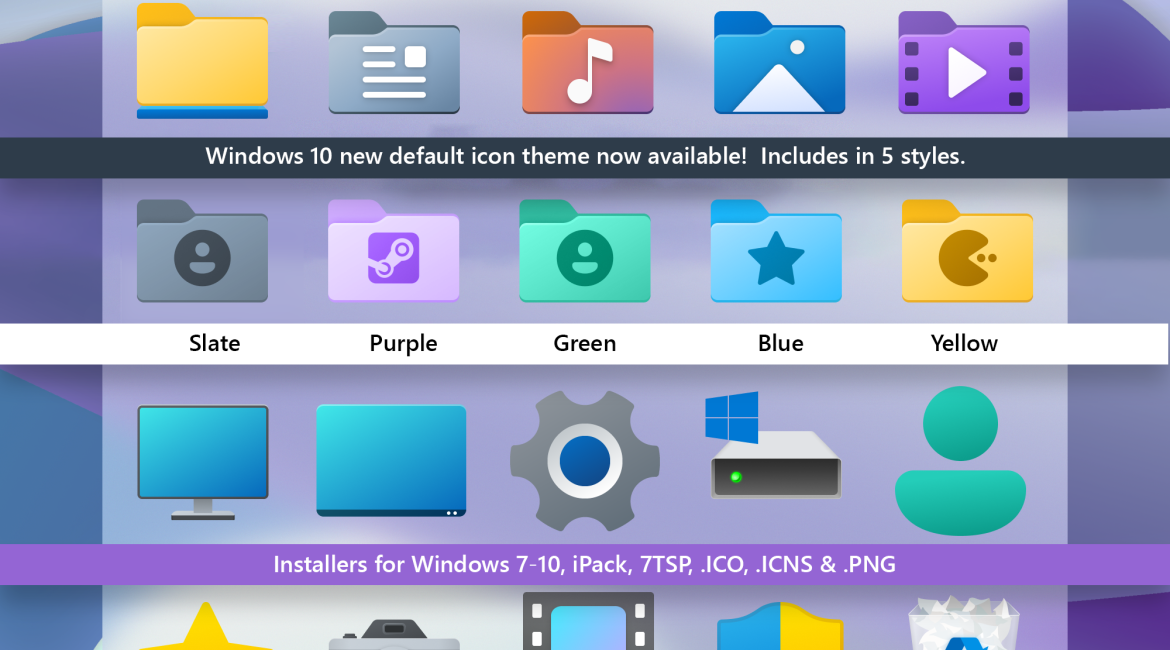Click the Yellow style label
The width and height of the screenshot is (1170, 650).
[964, 343]
